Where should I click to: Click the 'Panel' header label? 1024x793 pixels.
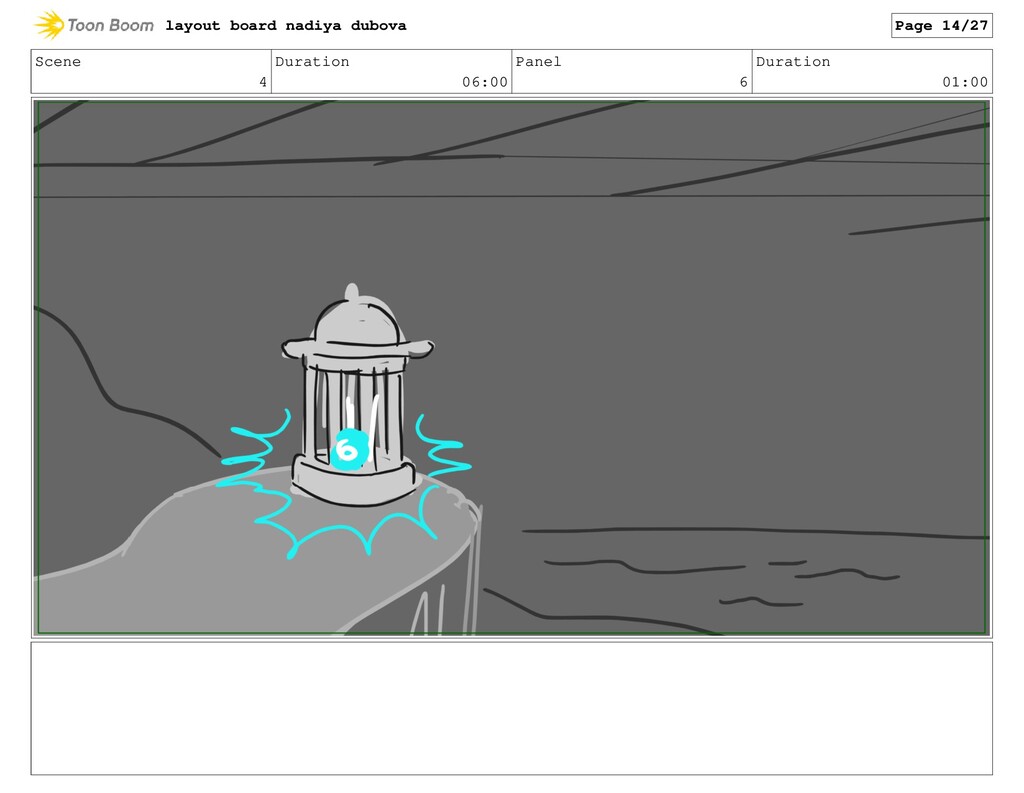click(x=538, y=61)
